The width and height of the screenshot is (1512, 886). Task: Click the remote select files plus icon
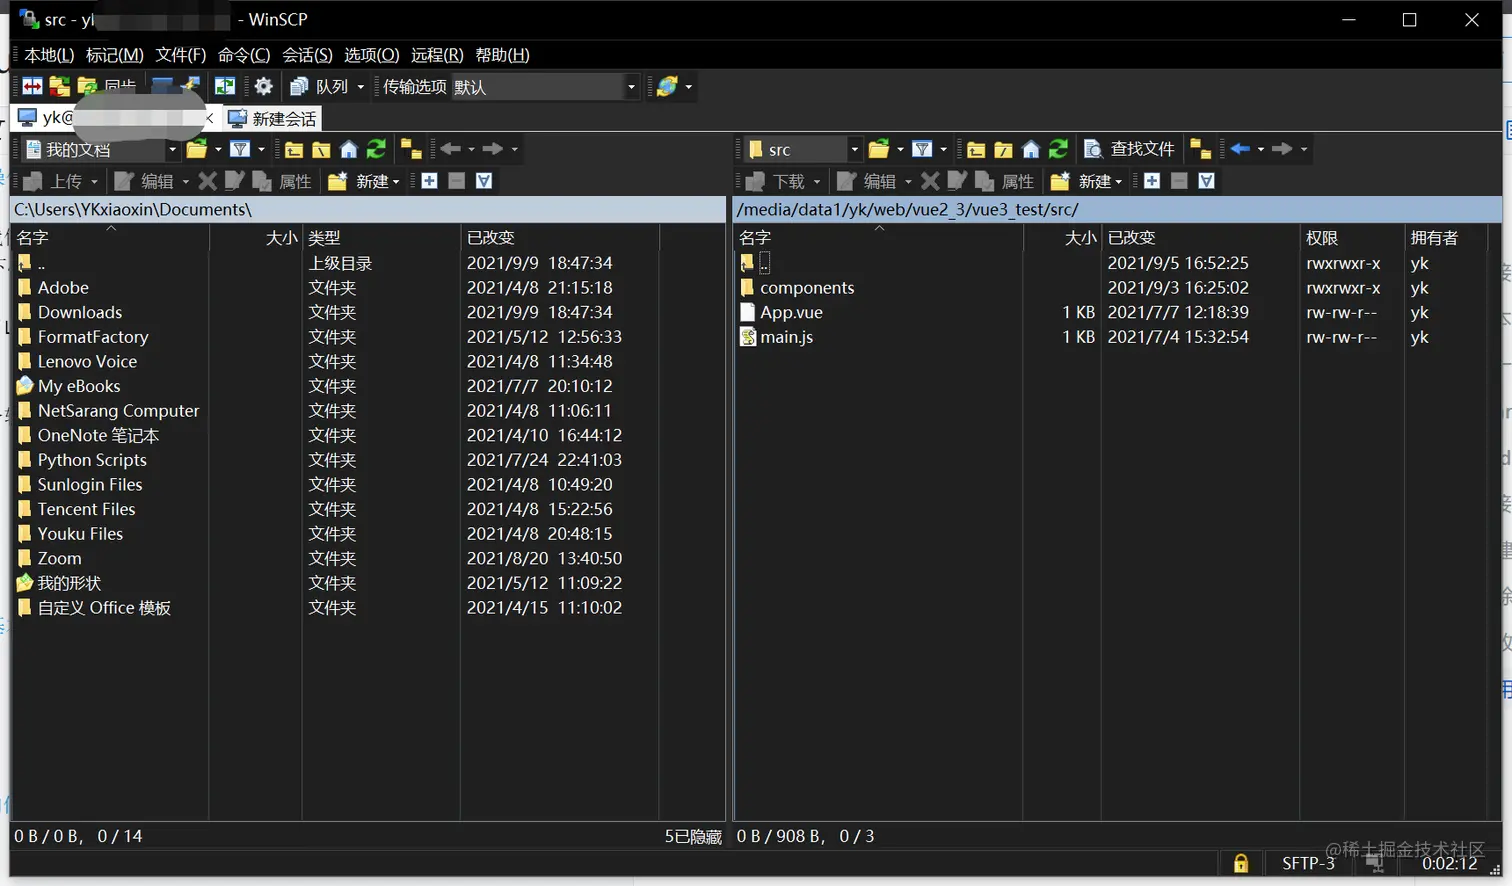[1152, 181]
